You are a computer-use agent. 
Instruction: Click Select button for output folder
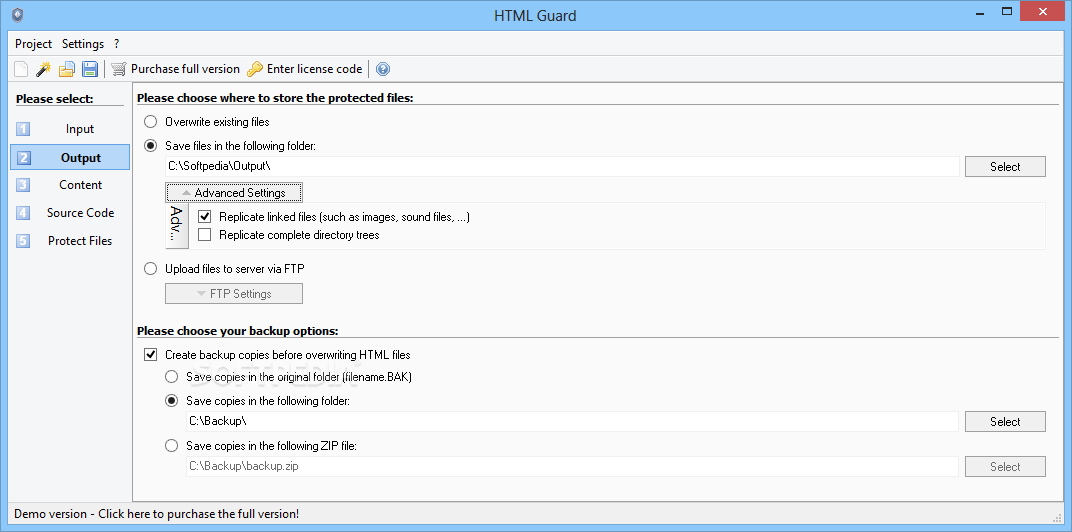(1005, 167)
